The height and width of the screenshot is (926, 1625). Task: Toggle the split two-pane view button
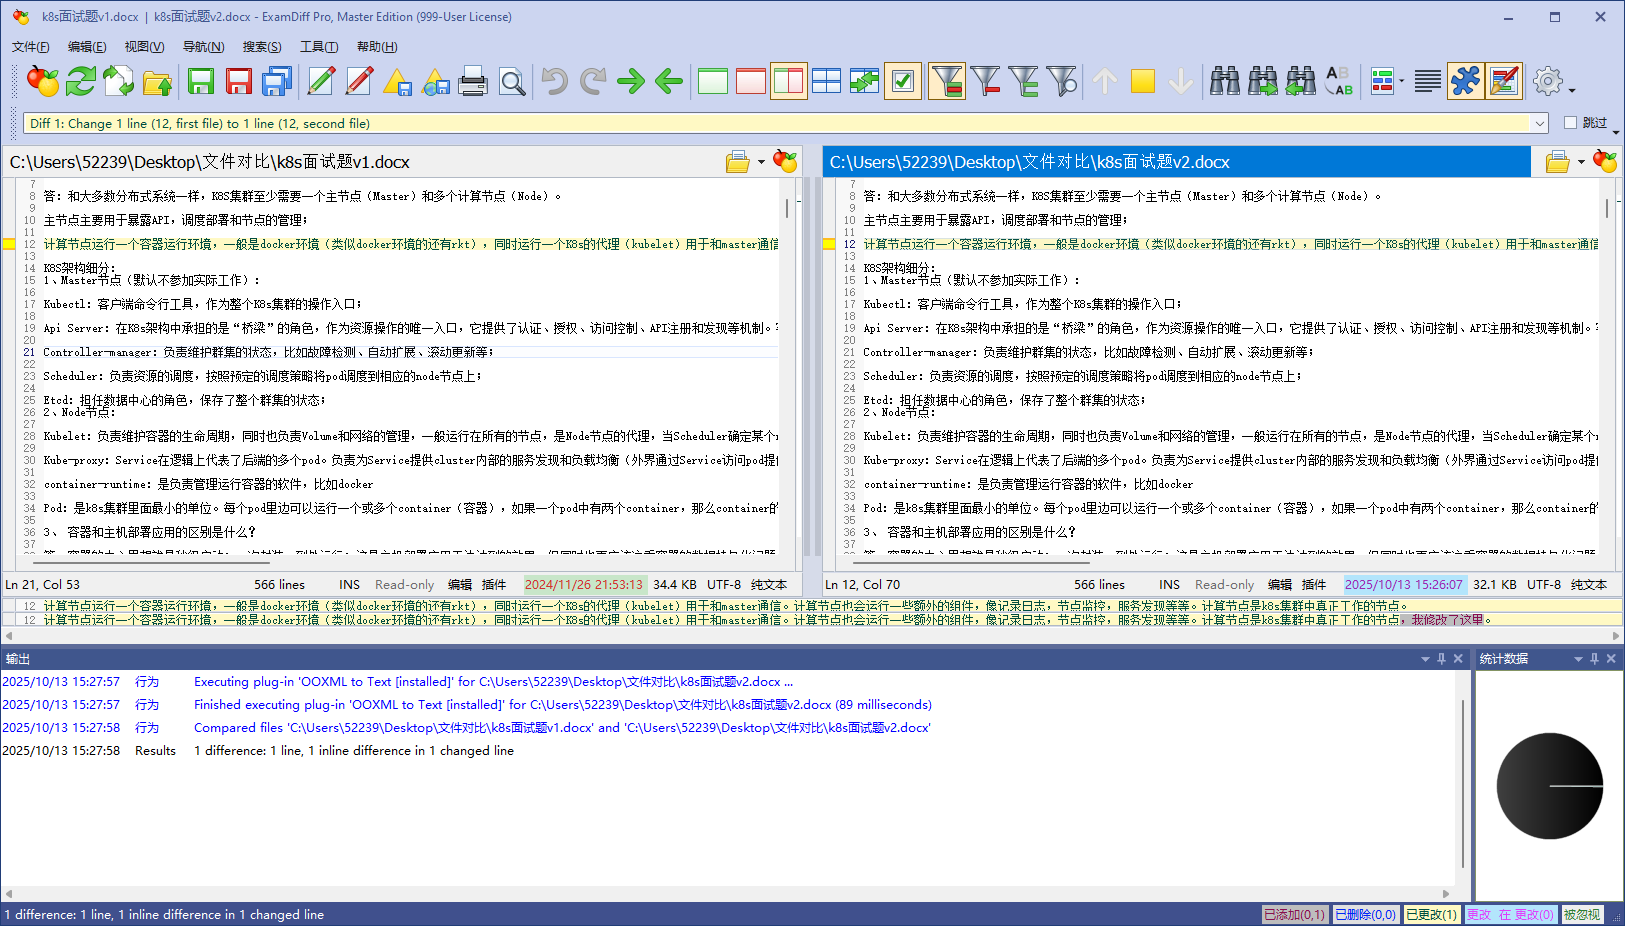(788, 82)
